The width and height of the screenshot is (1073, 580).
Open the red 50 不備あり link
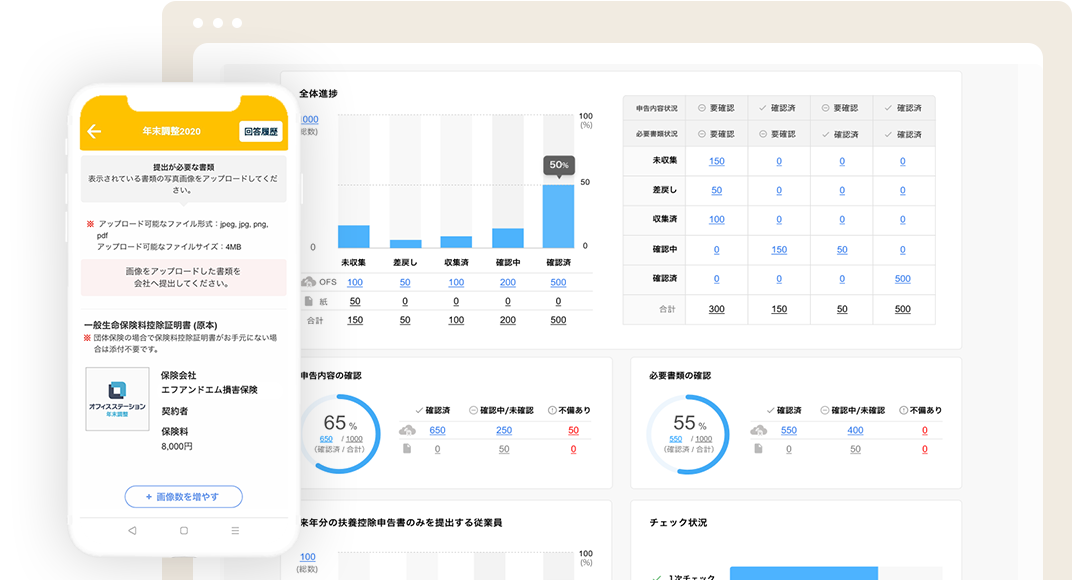pyautogui.click(x=573, y=430)
